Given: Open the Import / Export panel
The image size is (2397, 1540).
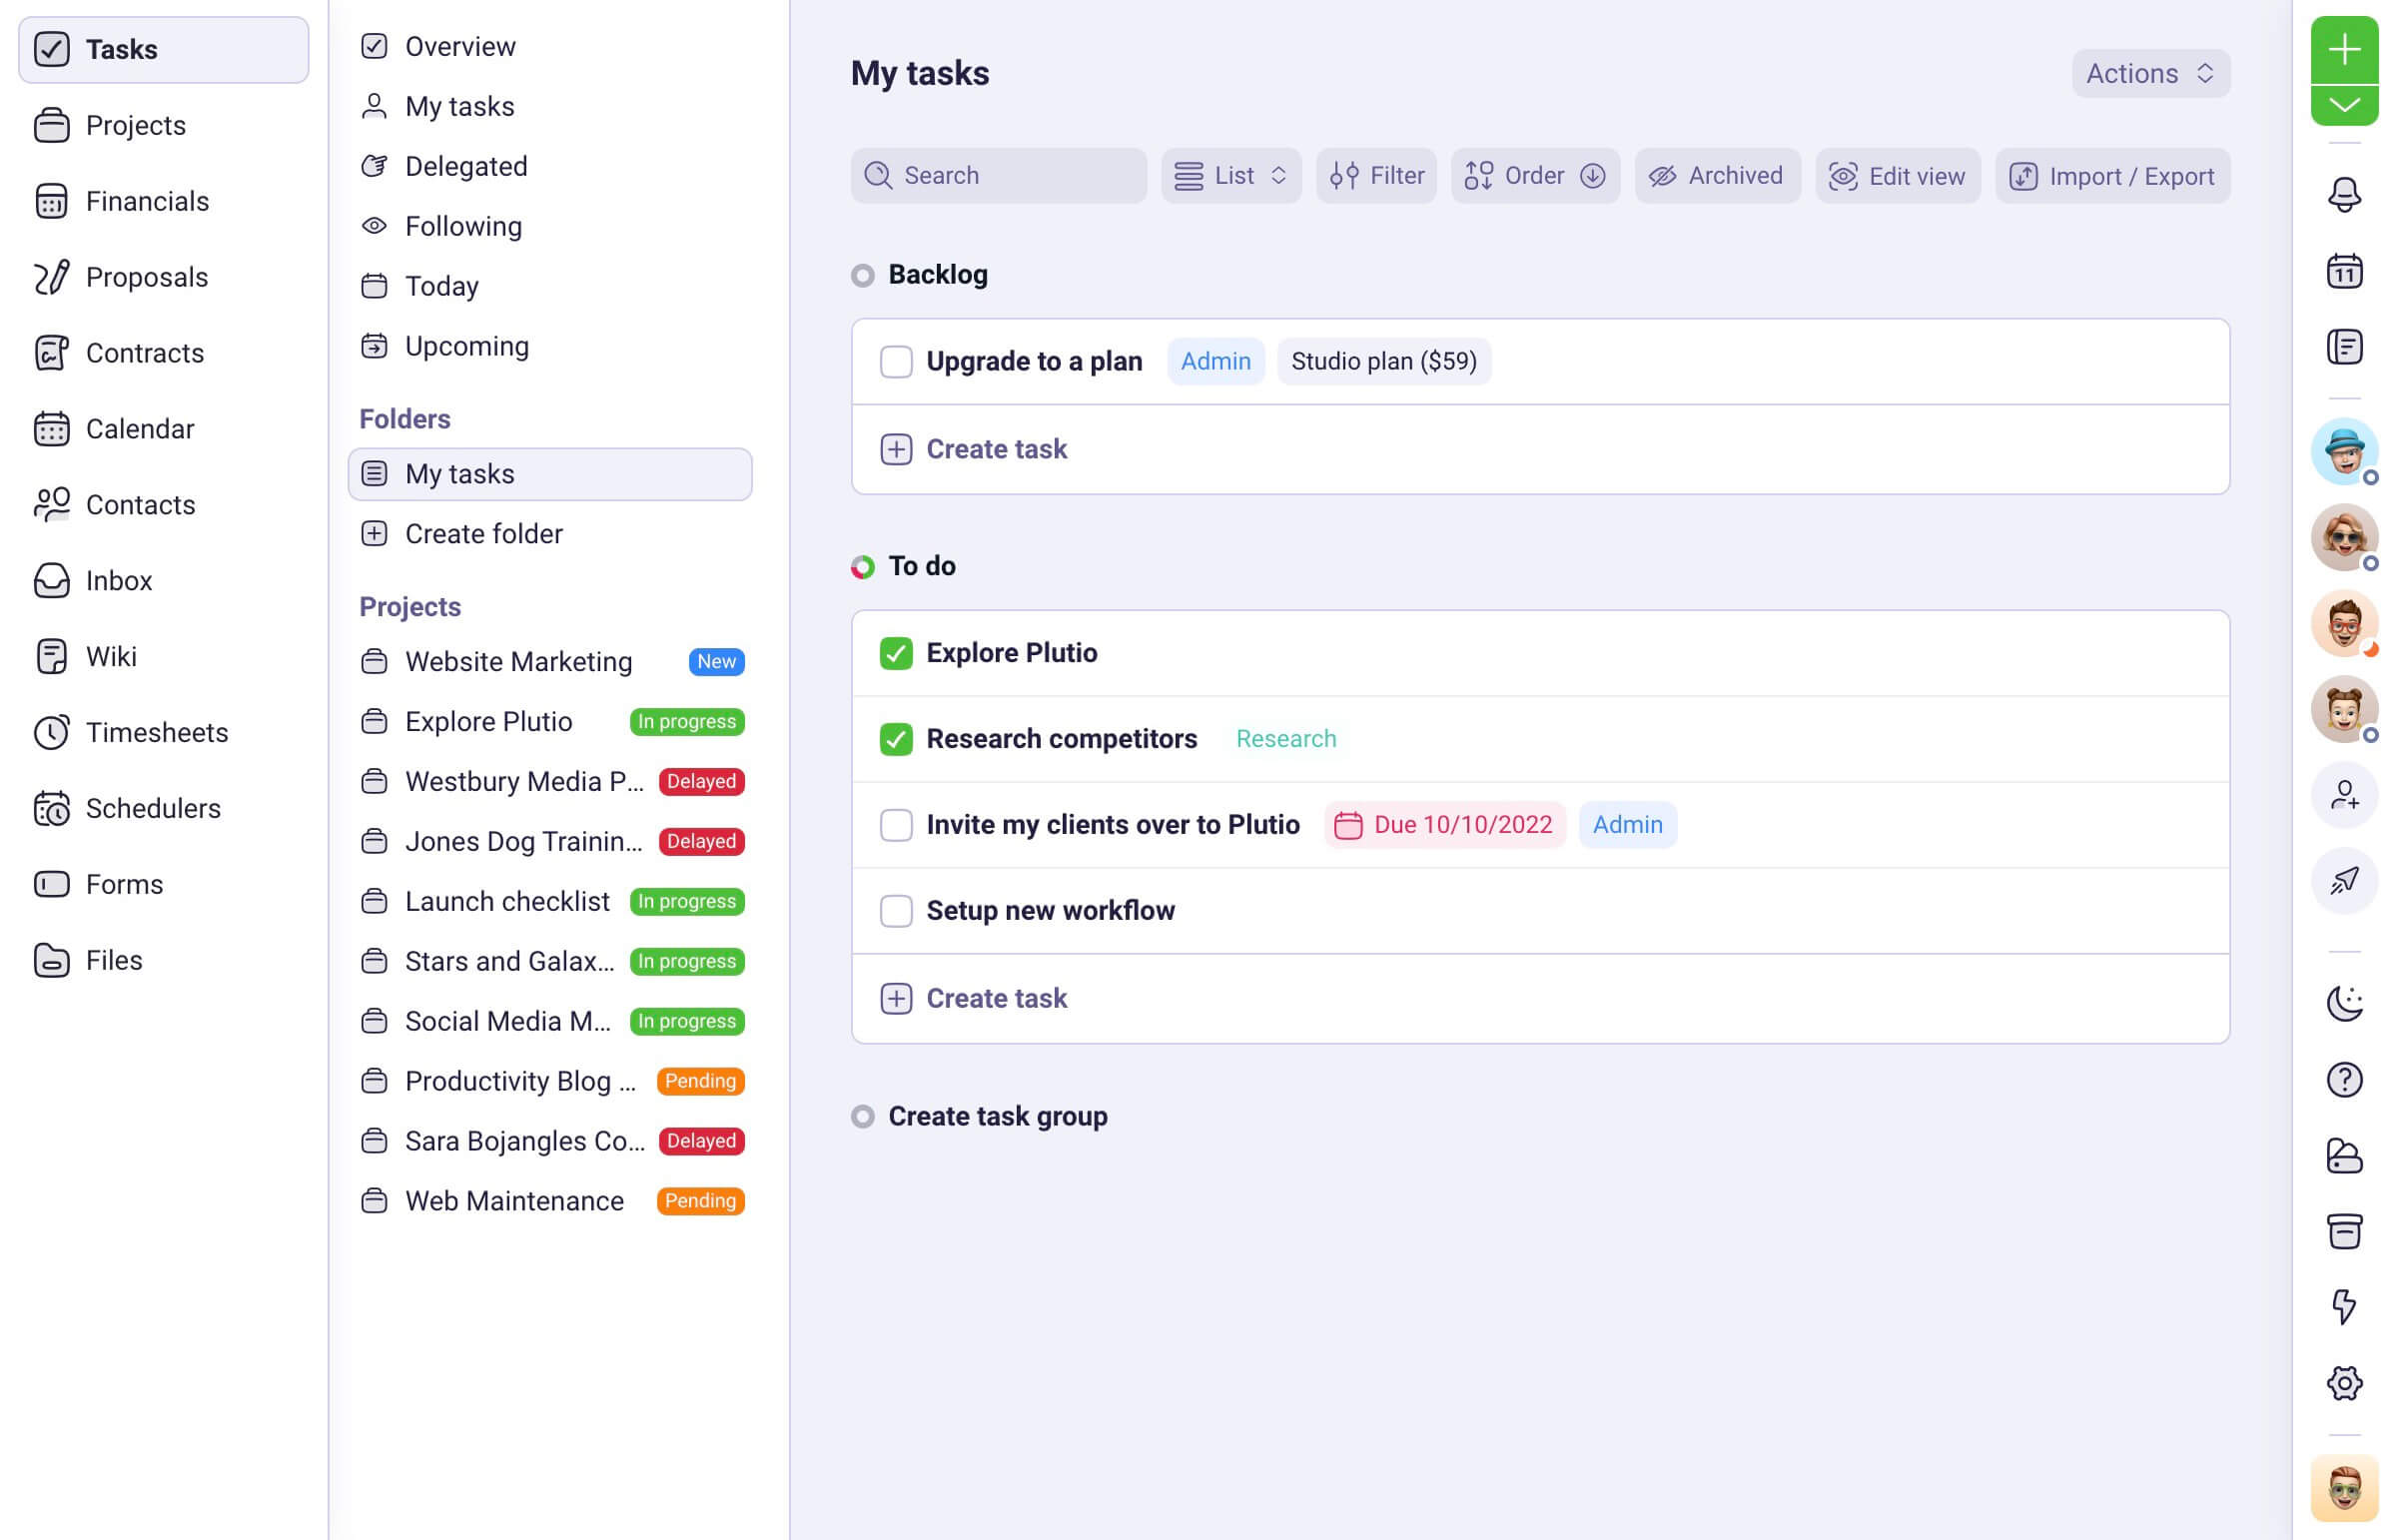Looking at the screenshot, I should click(2112, 175).
